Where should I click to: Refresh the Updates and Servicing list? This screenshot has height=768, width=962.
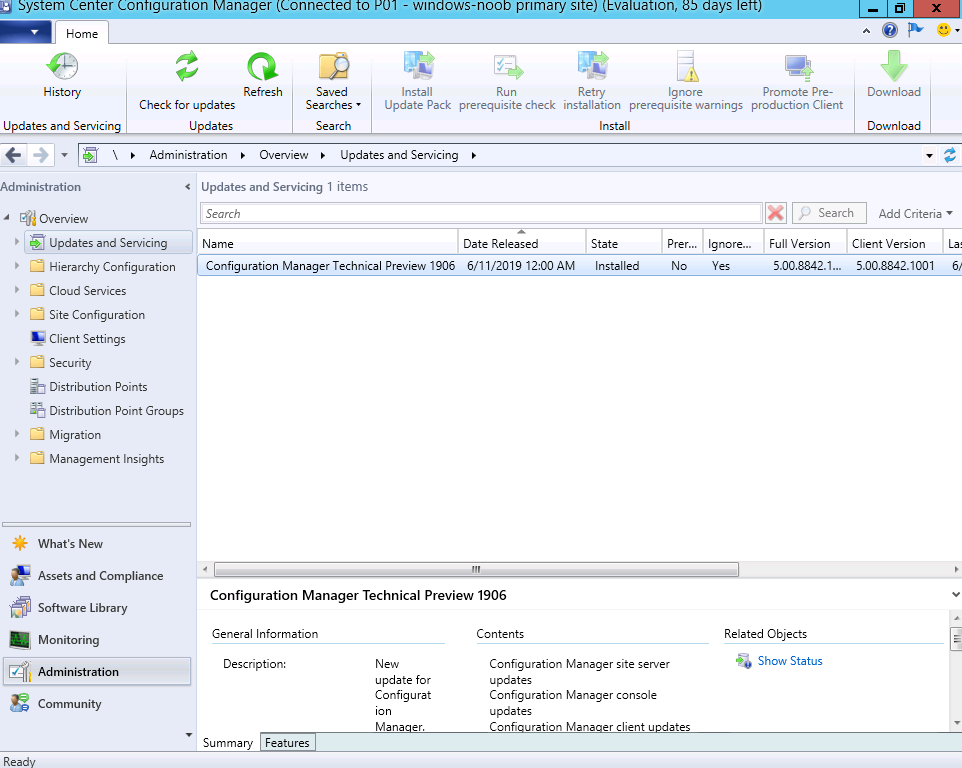[263, 75]
